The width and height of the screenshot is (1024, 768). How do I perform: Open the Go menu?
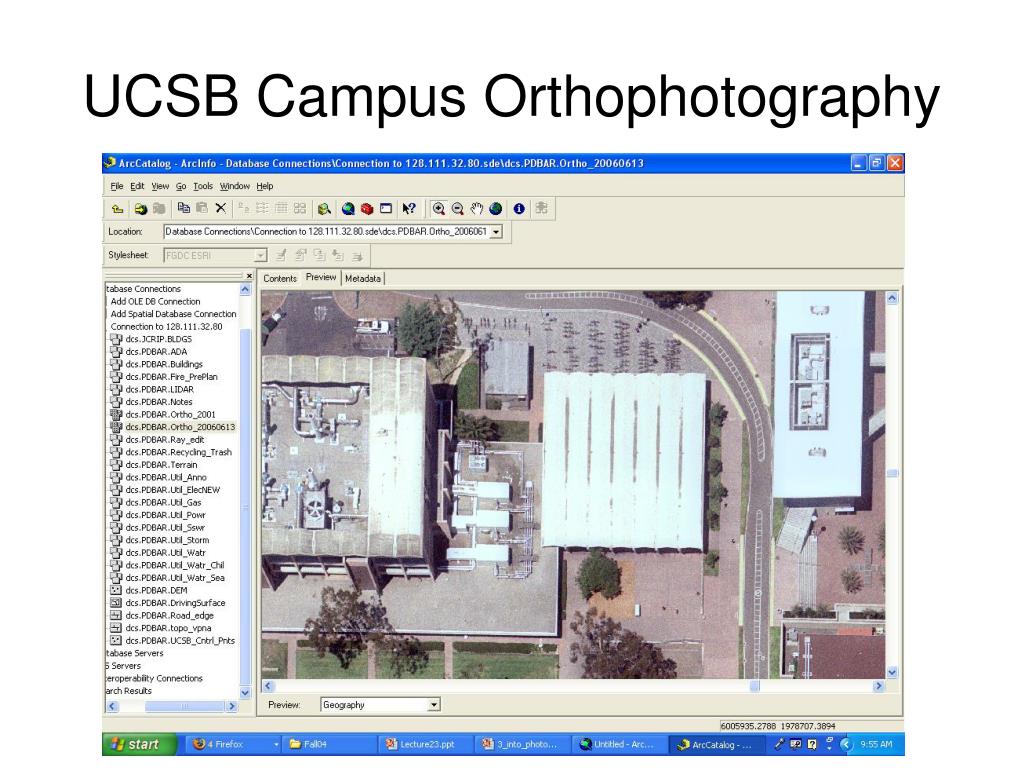click(x=181, y=186)
